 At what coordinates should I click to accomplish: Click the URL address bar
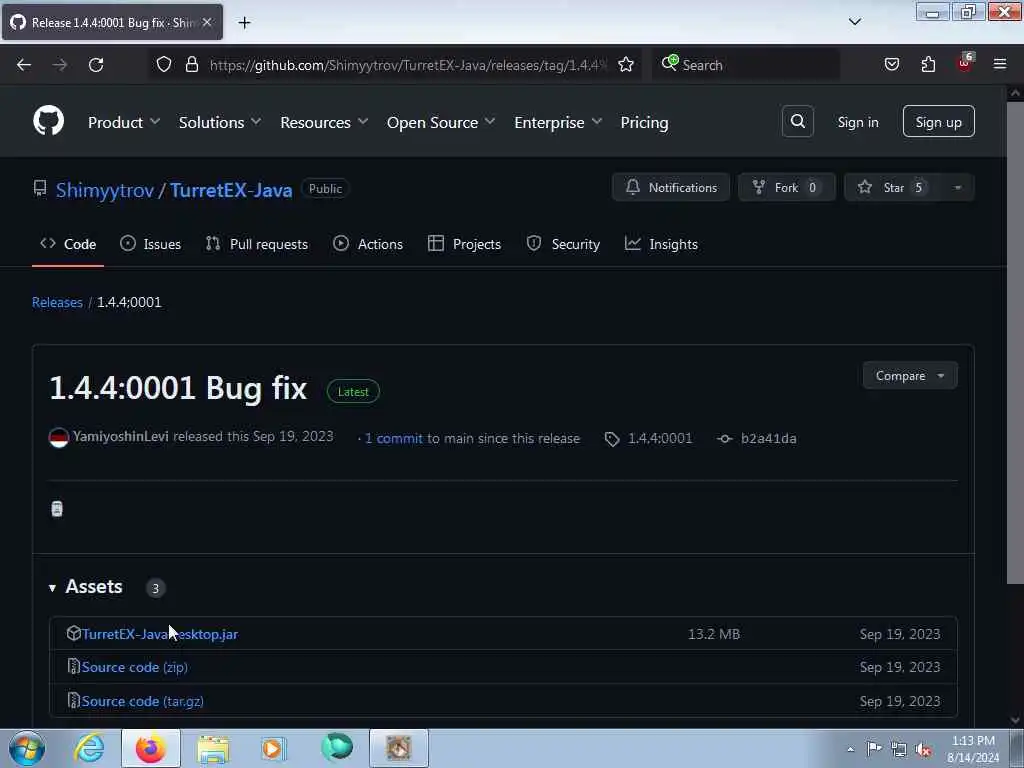pos(406,65)
